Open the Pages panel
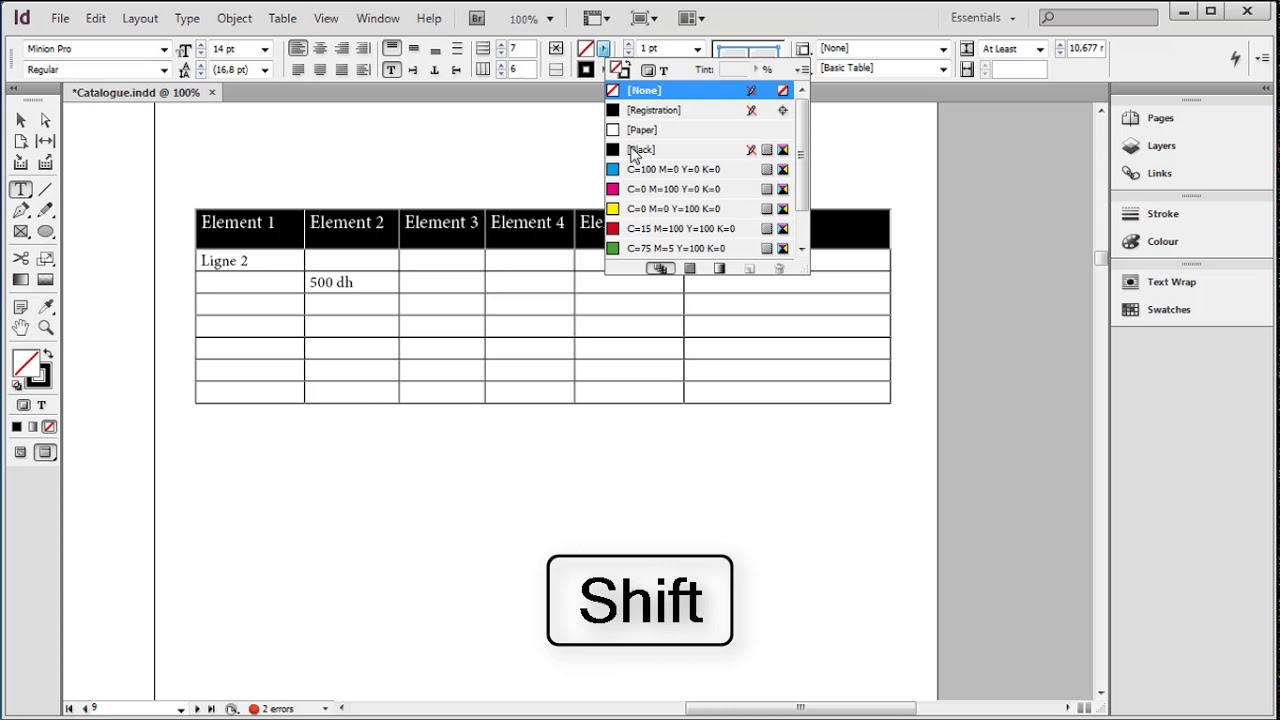The width and height of the screenshot is (1280, 720). pos(1160,118)
